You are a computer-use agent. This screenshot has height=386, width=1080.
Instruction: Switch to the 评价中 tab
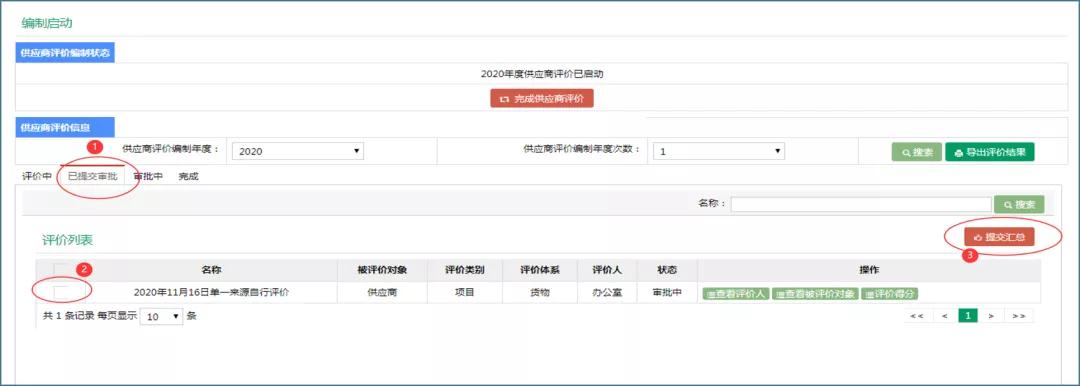tap(37, 176)
